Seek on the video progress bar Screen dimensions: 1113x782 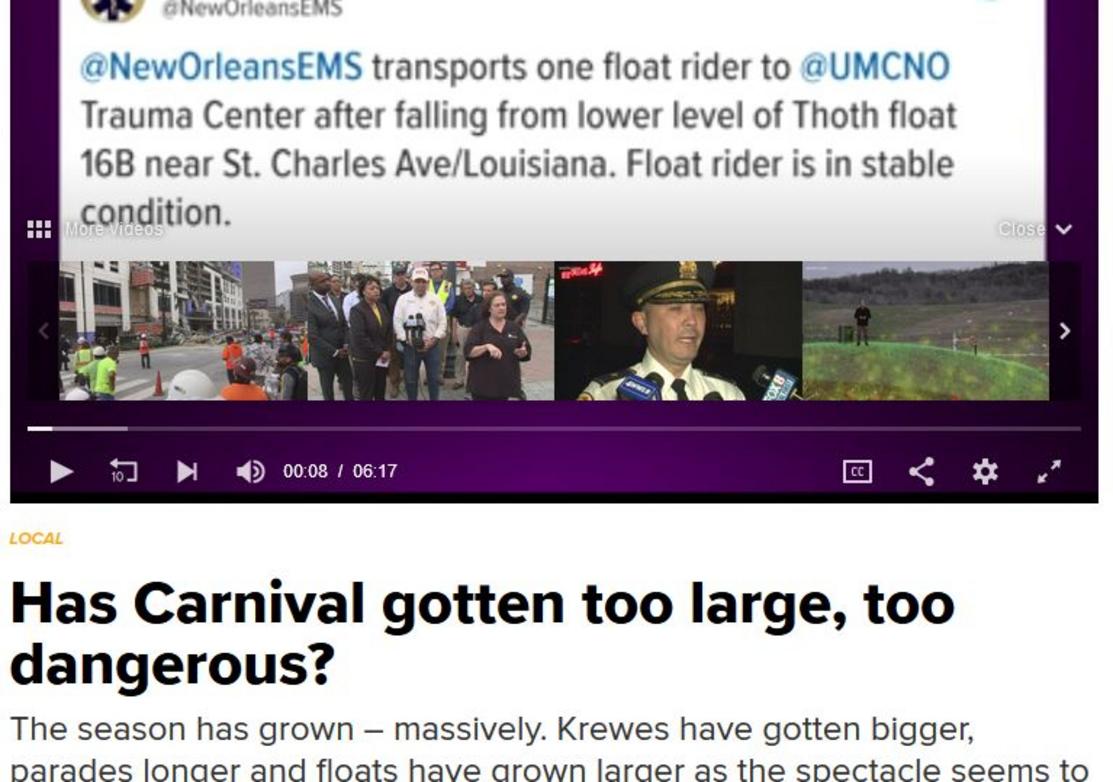[554, 429]
